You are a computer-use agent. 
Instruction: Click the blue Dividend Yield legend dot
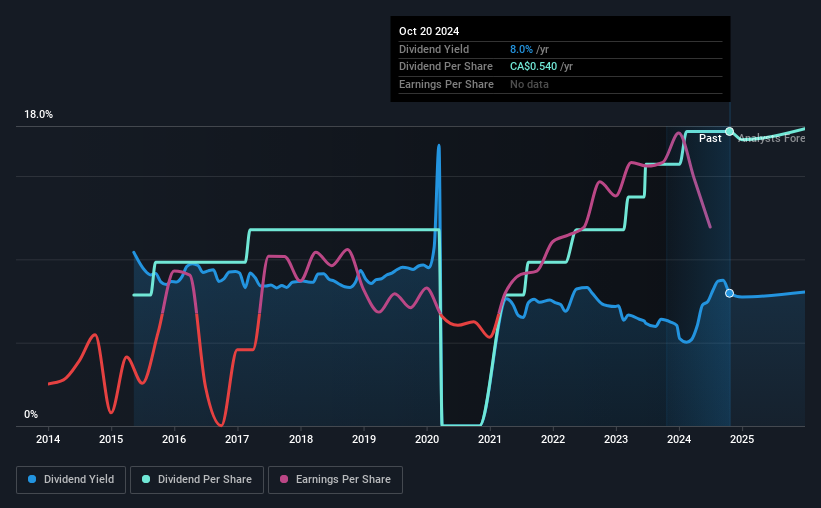point(32,479)
